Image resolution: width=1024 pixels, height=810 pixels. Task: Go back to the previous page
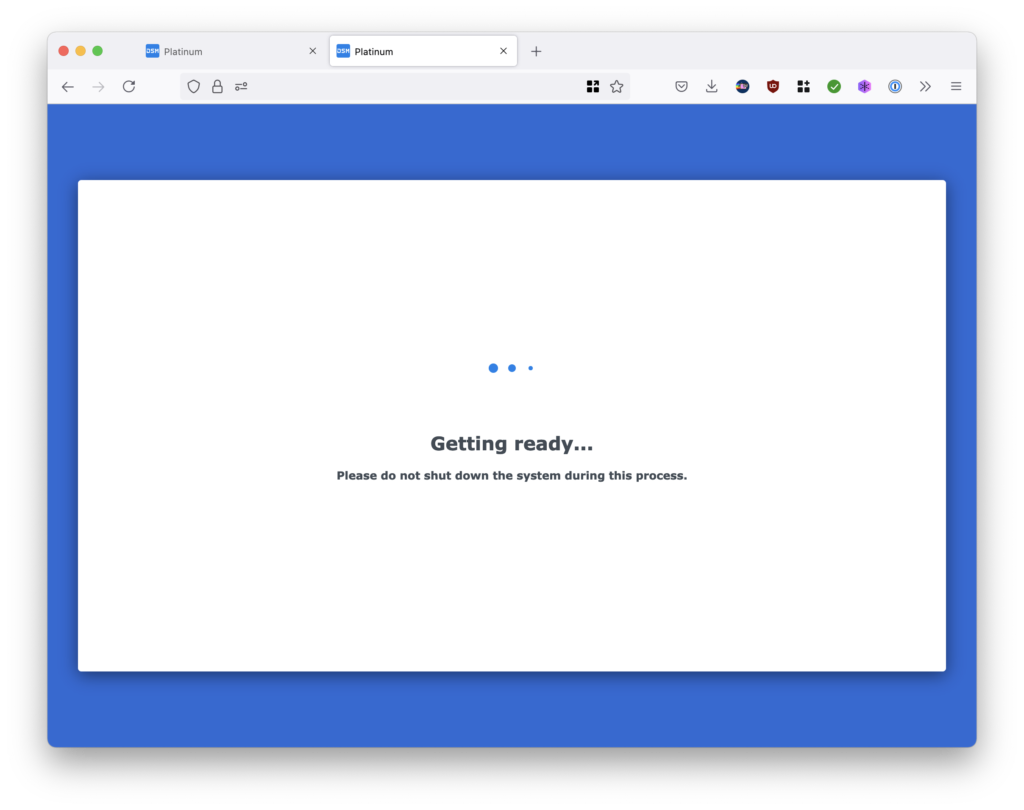(68, 86)
